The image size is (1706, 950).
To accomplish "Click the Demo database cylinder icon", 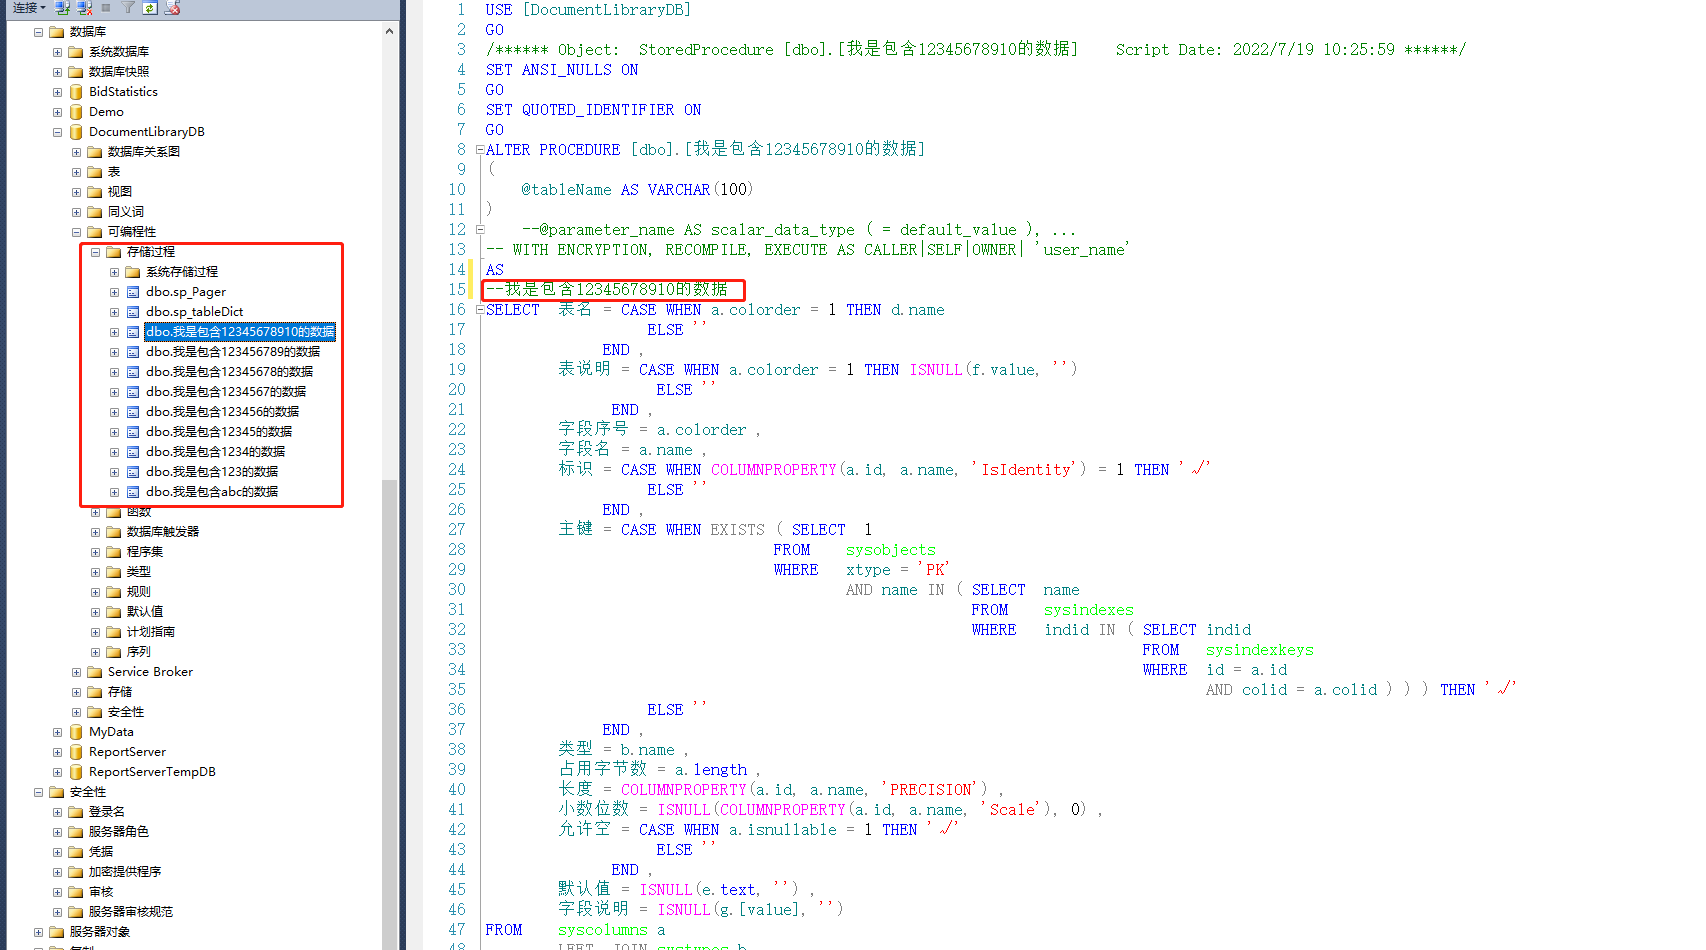I will [76, 112].
